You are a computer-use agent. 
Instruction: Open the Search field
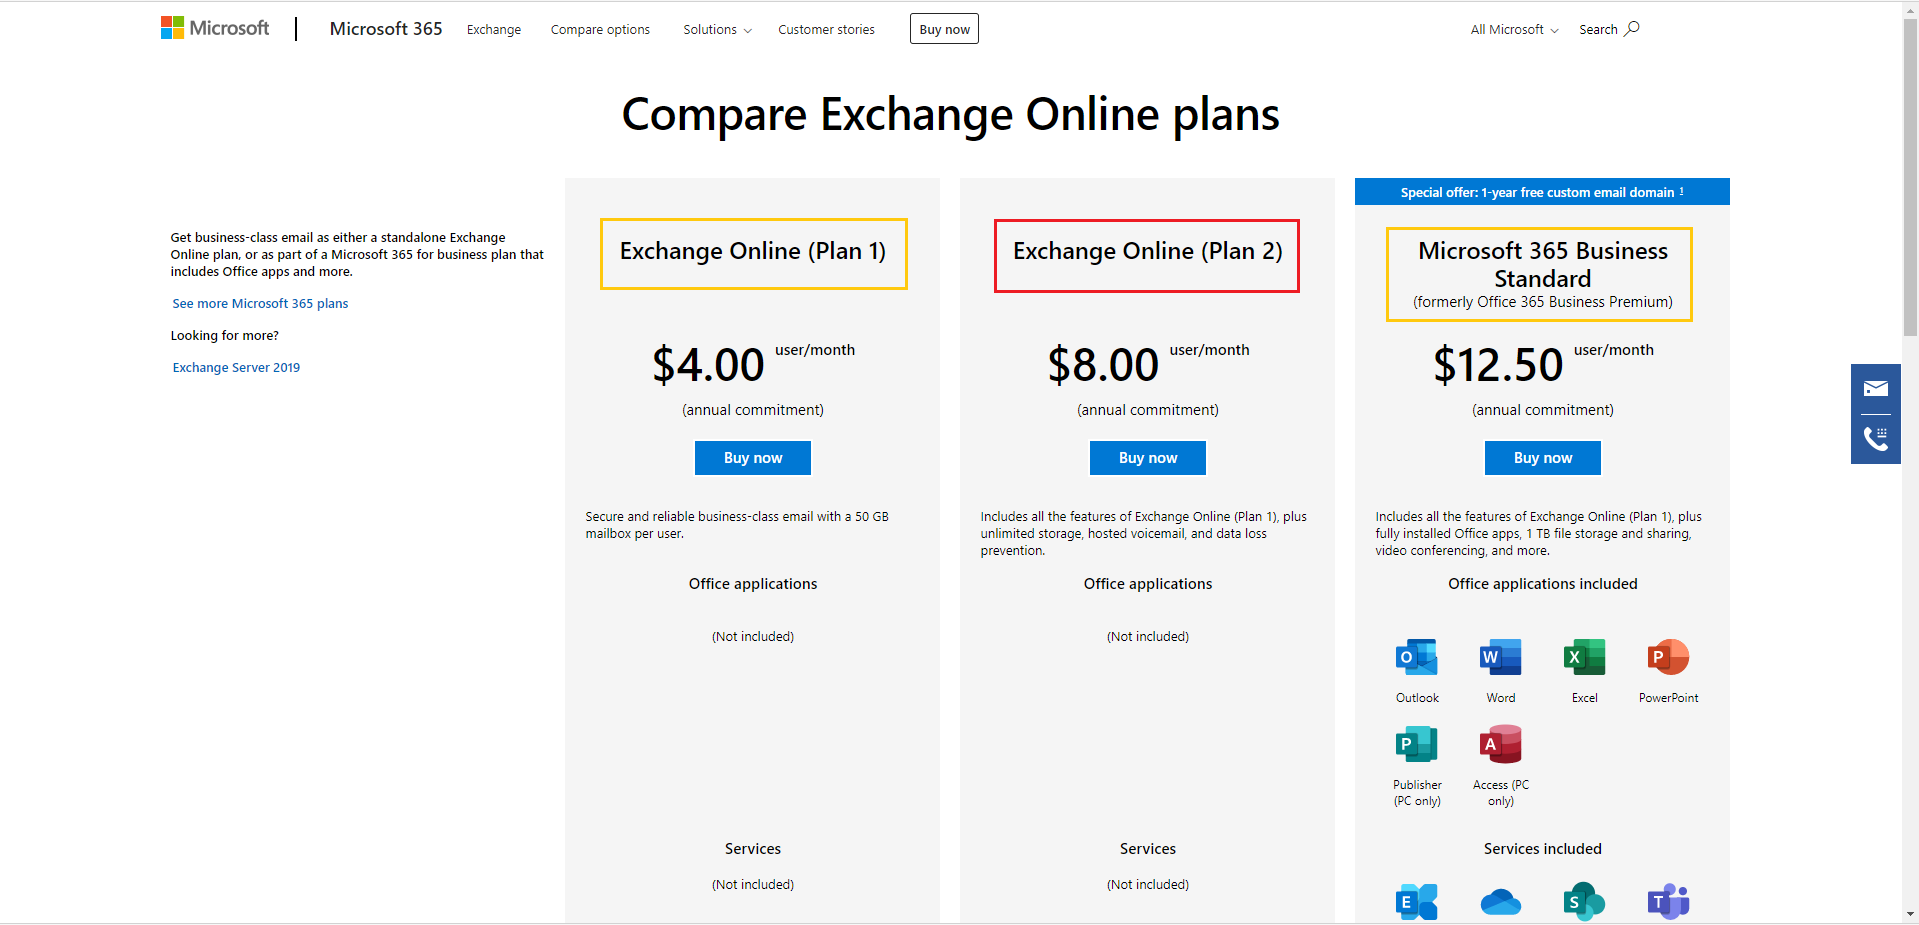click(x=1607, y=29)
